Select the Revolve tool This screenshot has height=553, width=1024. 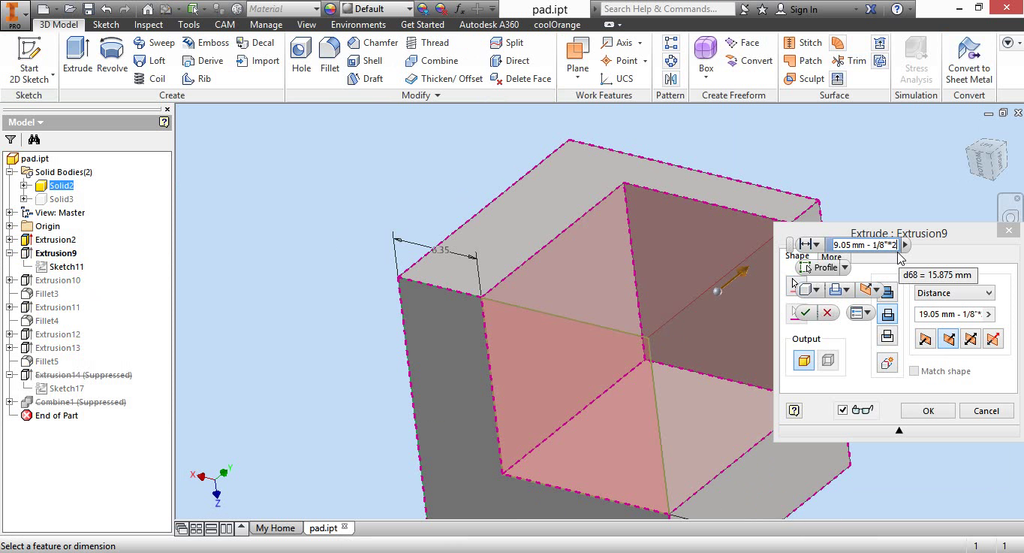pyautogui.click(x=112, y=55)
